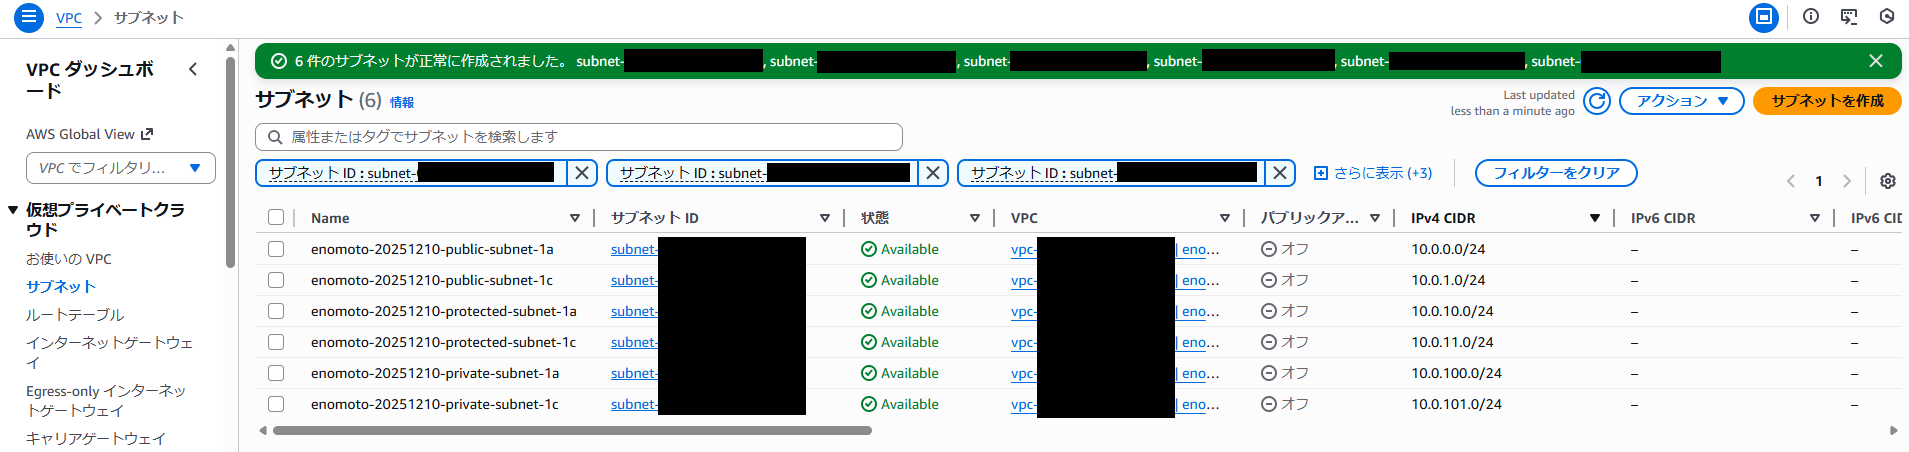Select the private-subnet-1c row checkbox

click(x=276, y=404)
